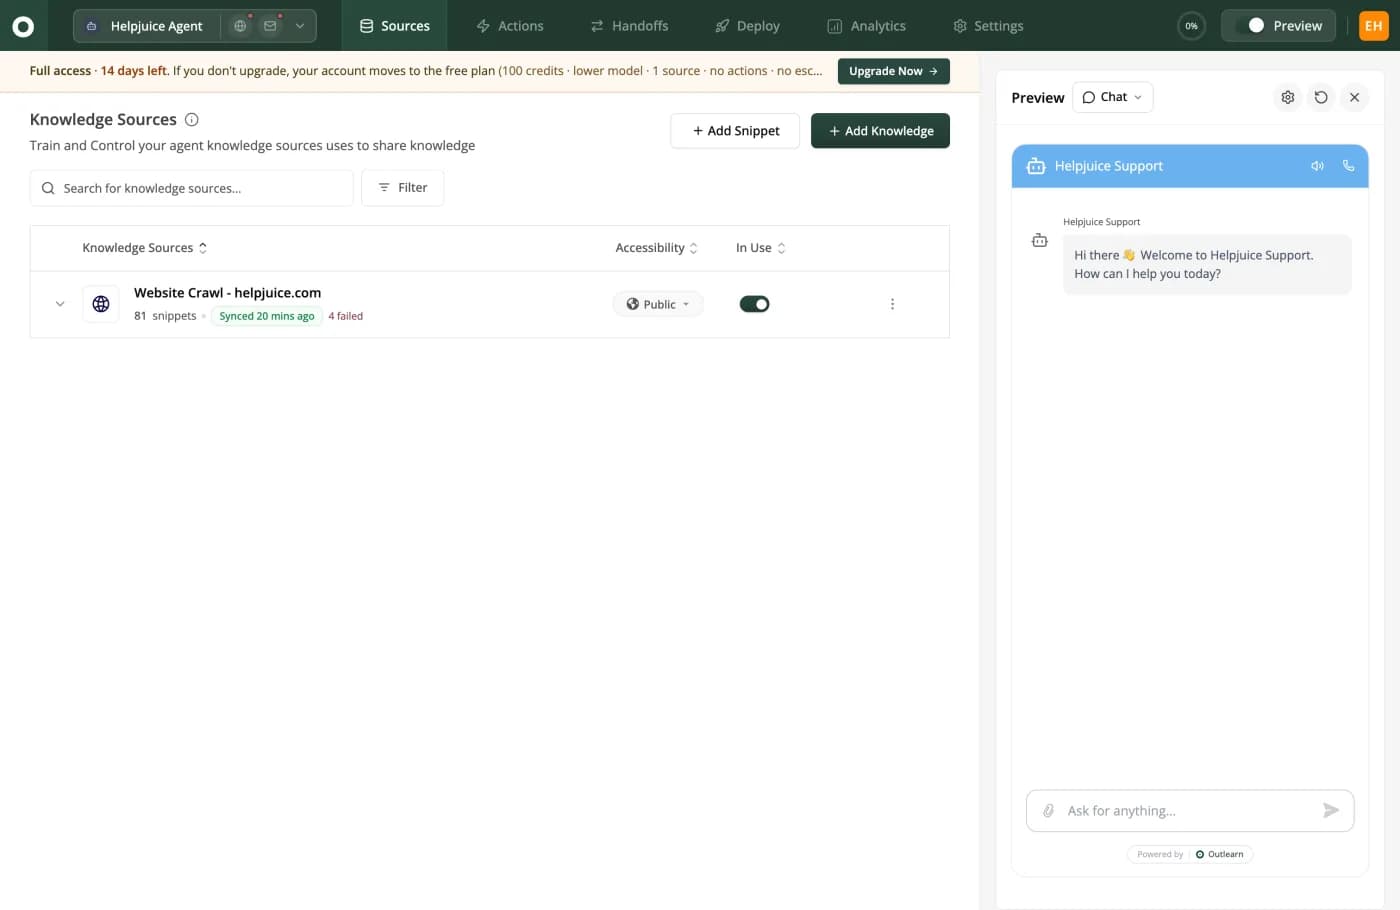
Task: Open Website Crawl - helpjuice.com source
Action: click(x=227, y=293)
